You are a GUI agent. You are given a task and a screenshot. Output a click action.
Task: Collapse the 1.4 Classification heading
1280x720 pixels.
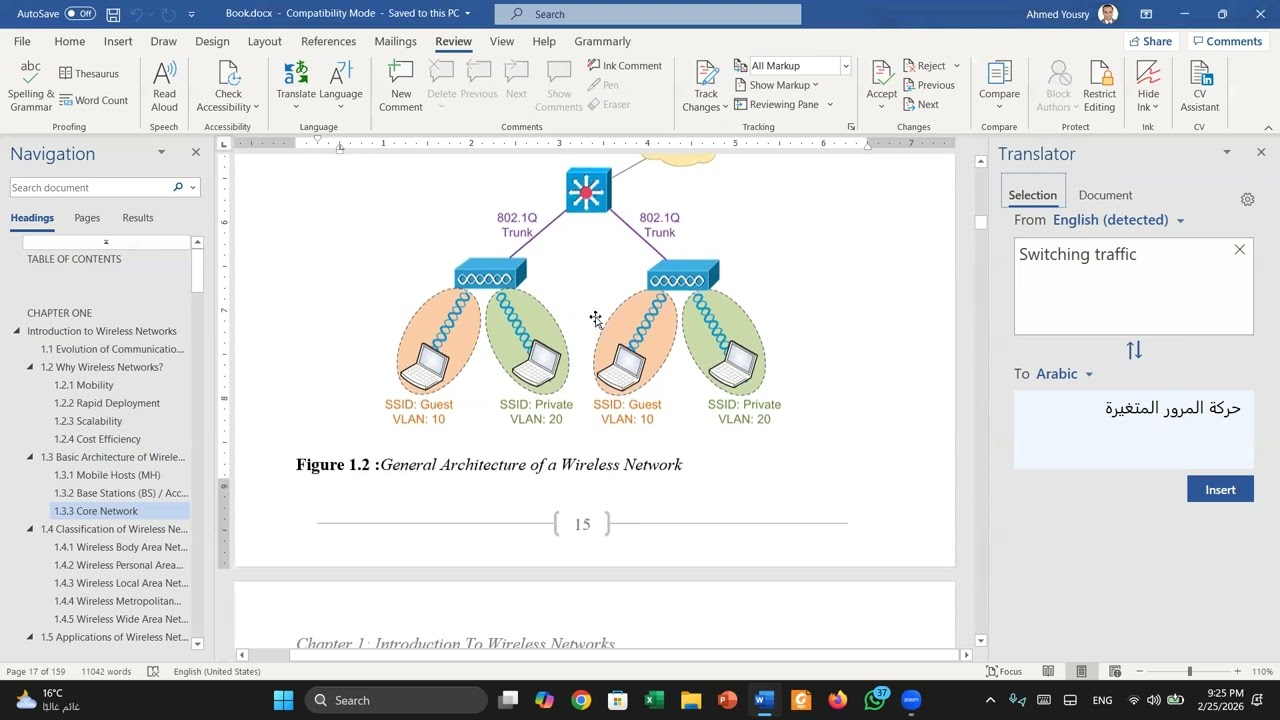30,529
